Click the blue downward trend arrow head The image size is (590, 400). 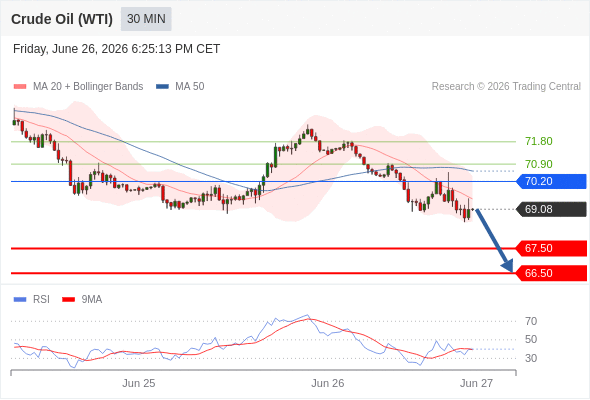coord(508,266)
